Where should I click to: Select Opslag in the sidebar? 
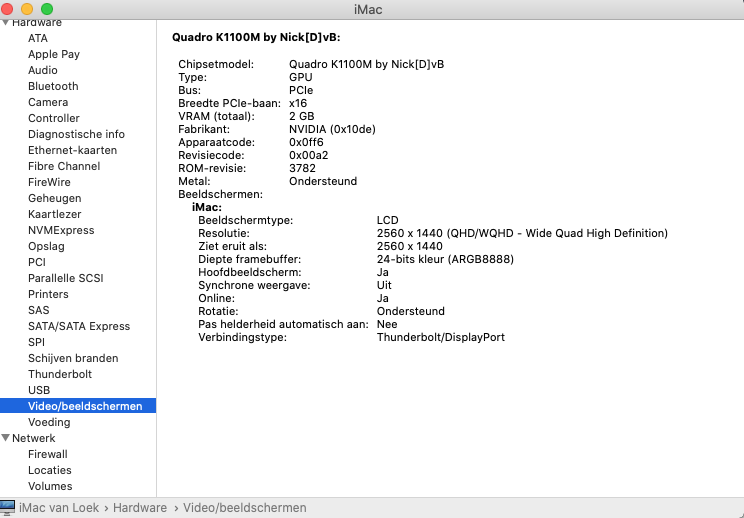pos(46,246)
